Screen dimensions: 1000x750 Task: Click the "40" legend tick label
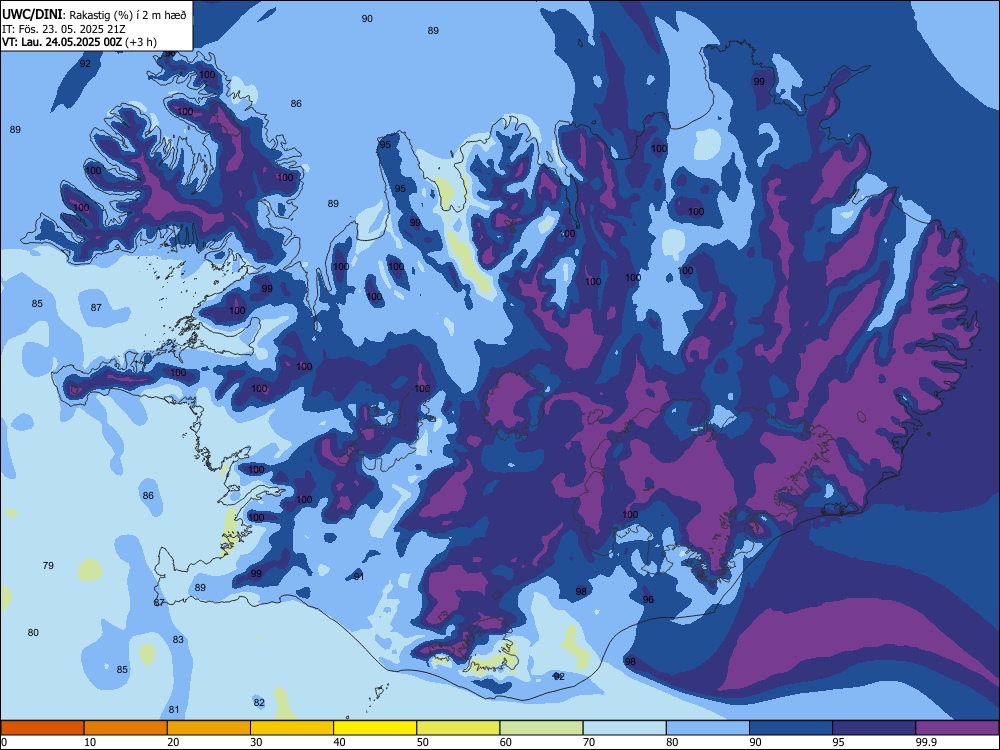coord(339,742)
